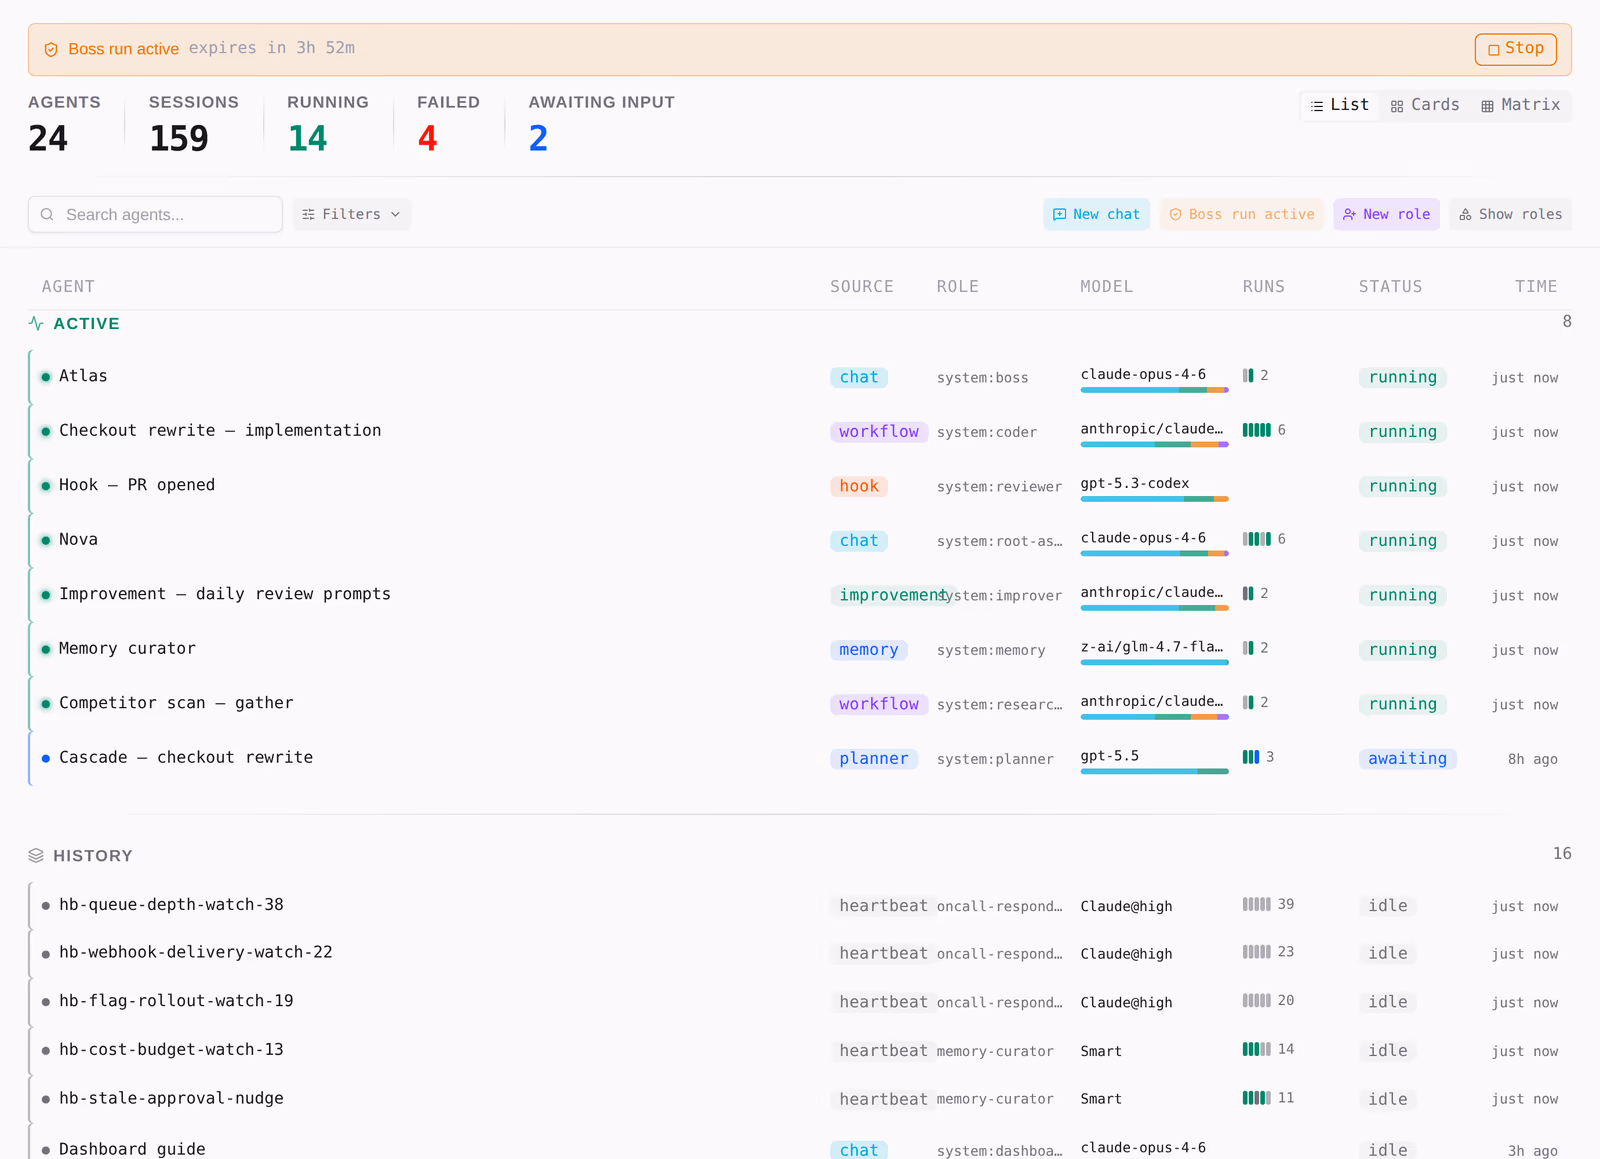Open hb-queue-depth-watch-38 history row

click(x=800, y=905)
